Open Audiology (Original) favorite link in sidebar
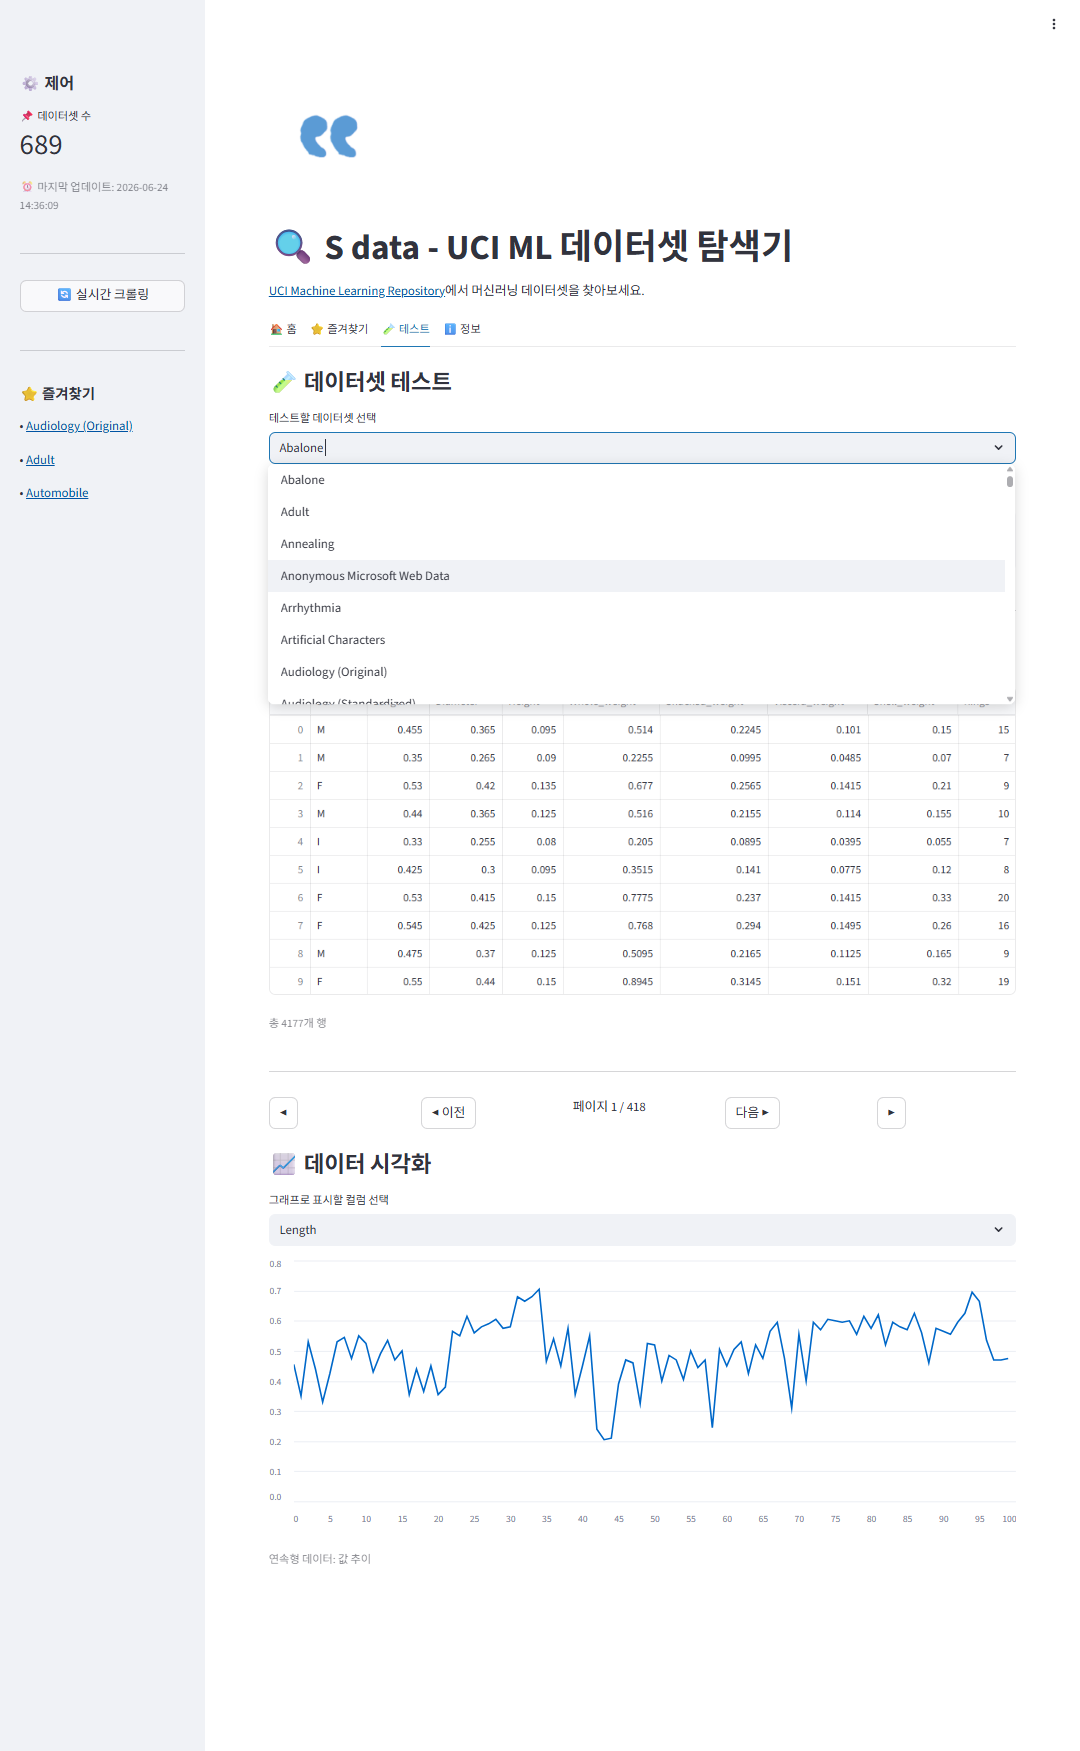 coord(79,426)
